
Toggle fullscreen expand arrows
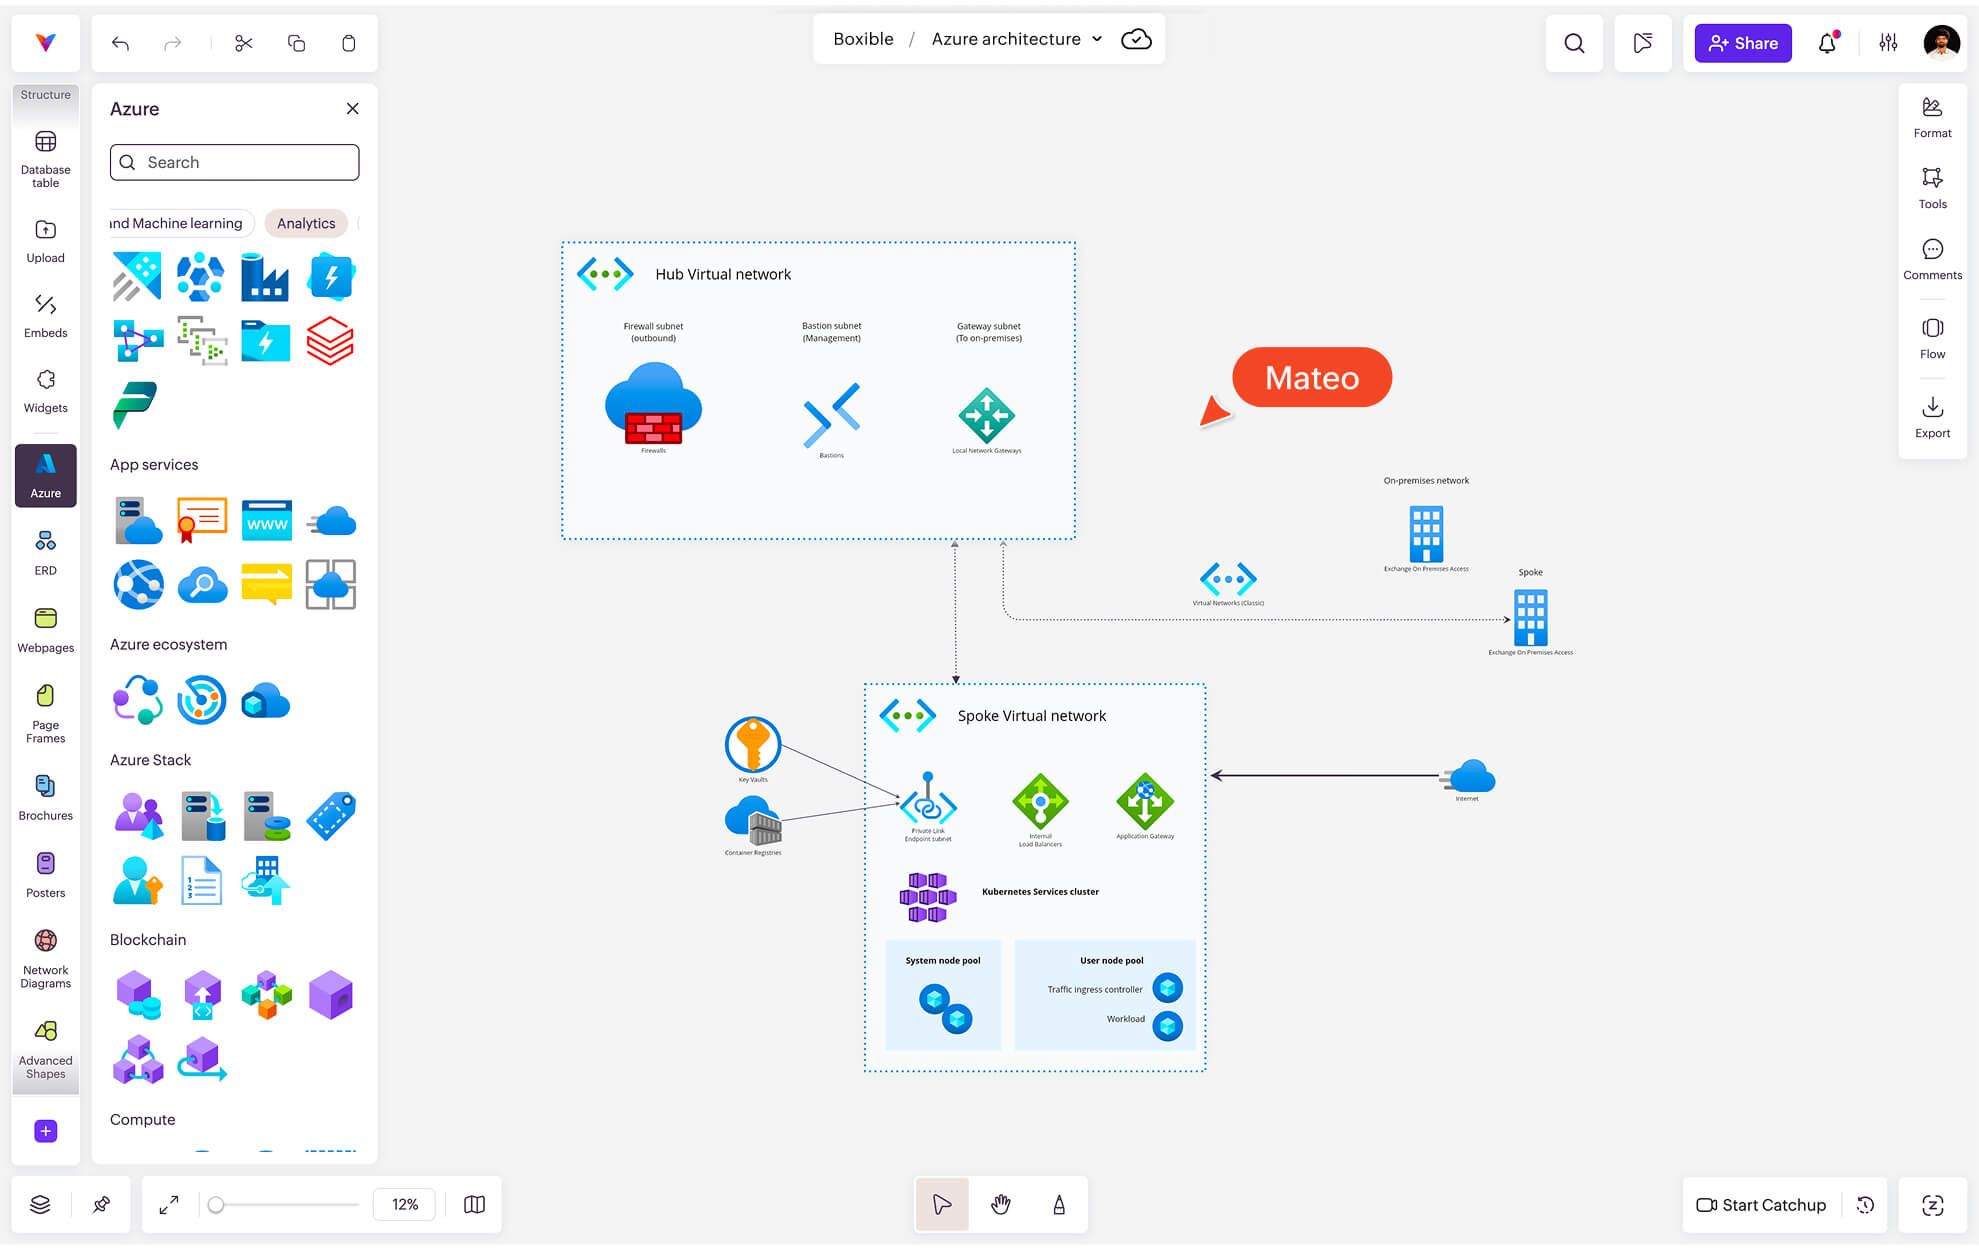[169, 1204]
